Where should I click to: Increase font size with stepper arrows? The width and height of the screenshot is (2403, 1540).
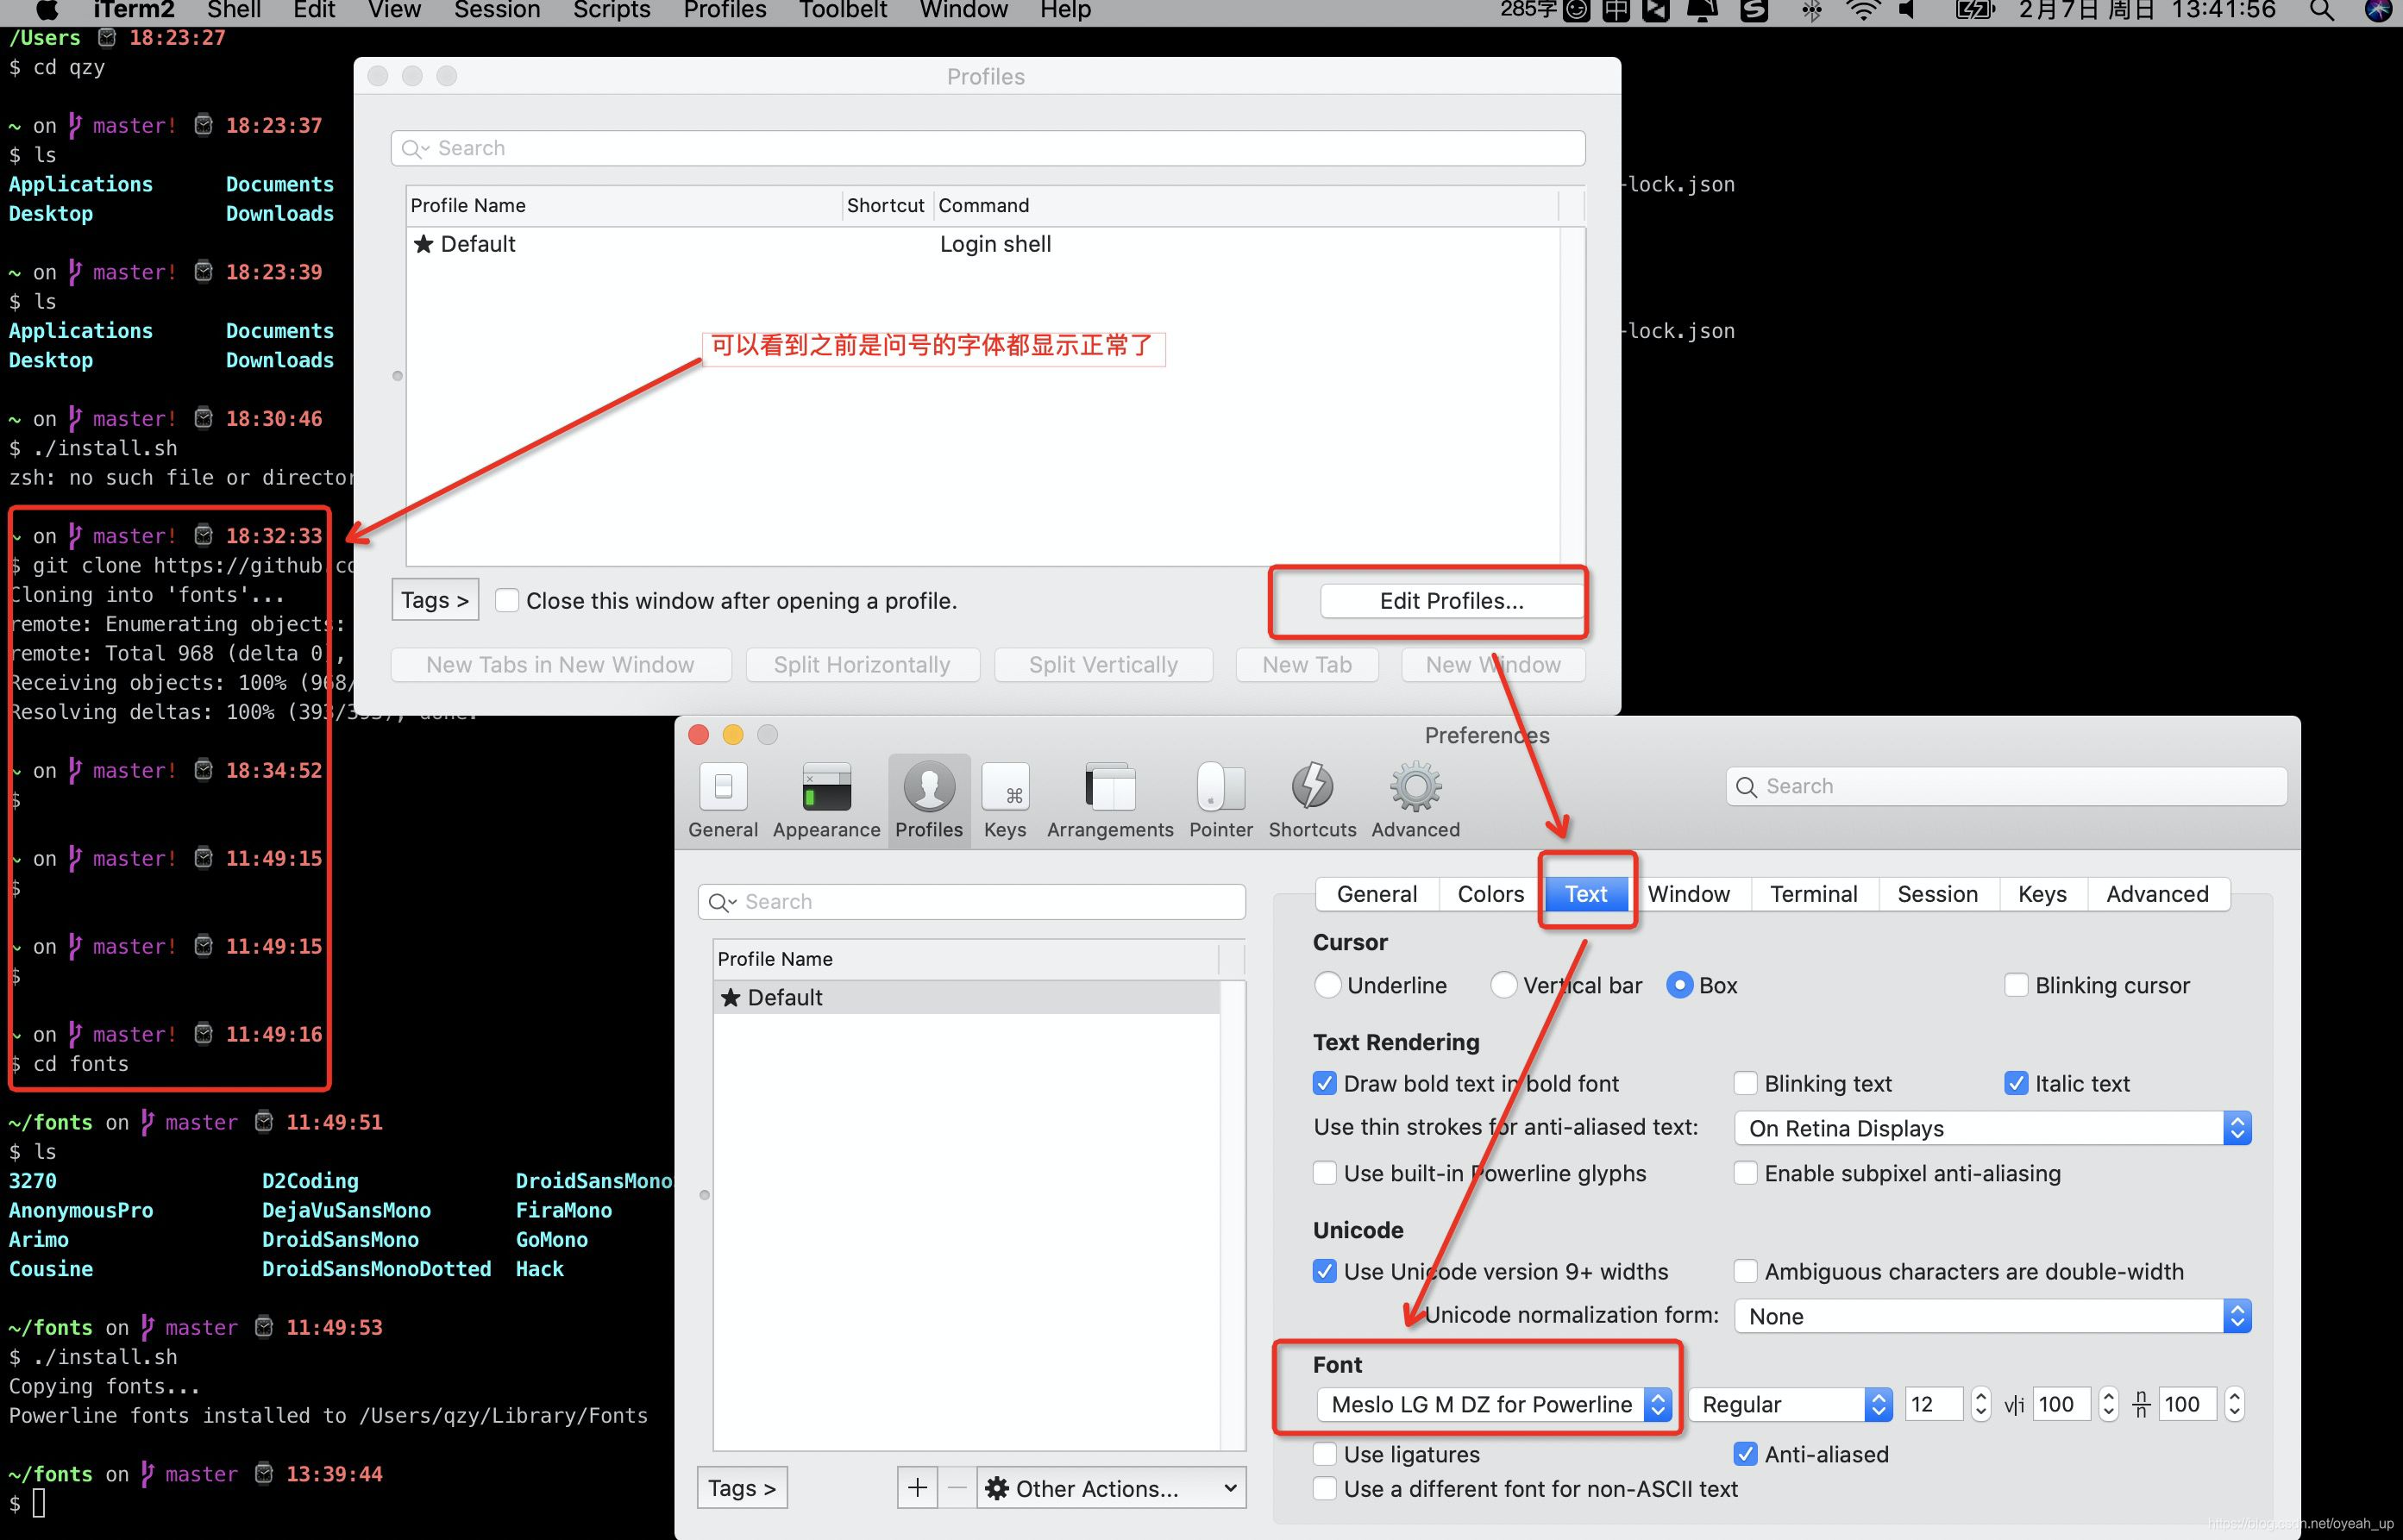tap(1980, 1396)
